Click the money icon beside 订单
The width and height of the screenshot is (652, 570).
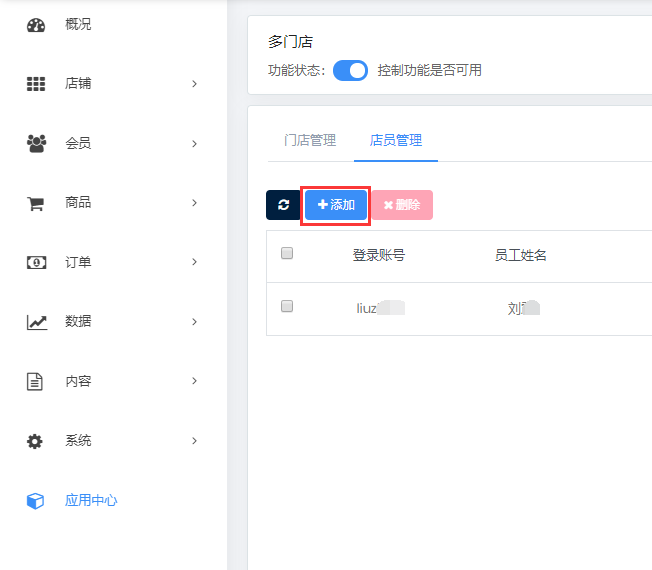[x=36, y=262]
